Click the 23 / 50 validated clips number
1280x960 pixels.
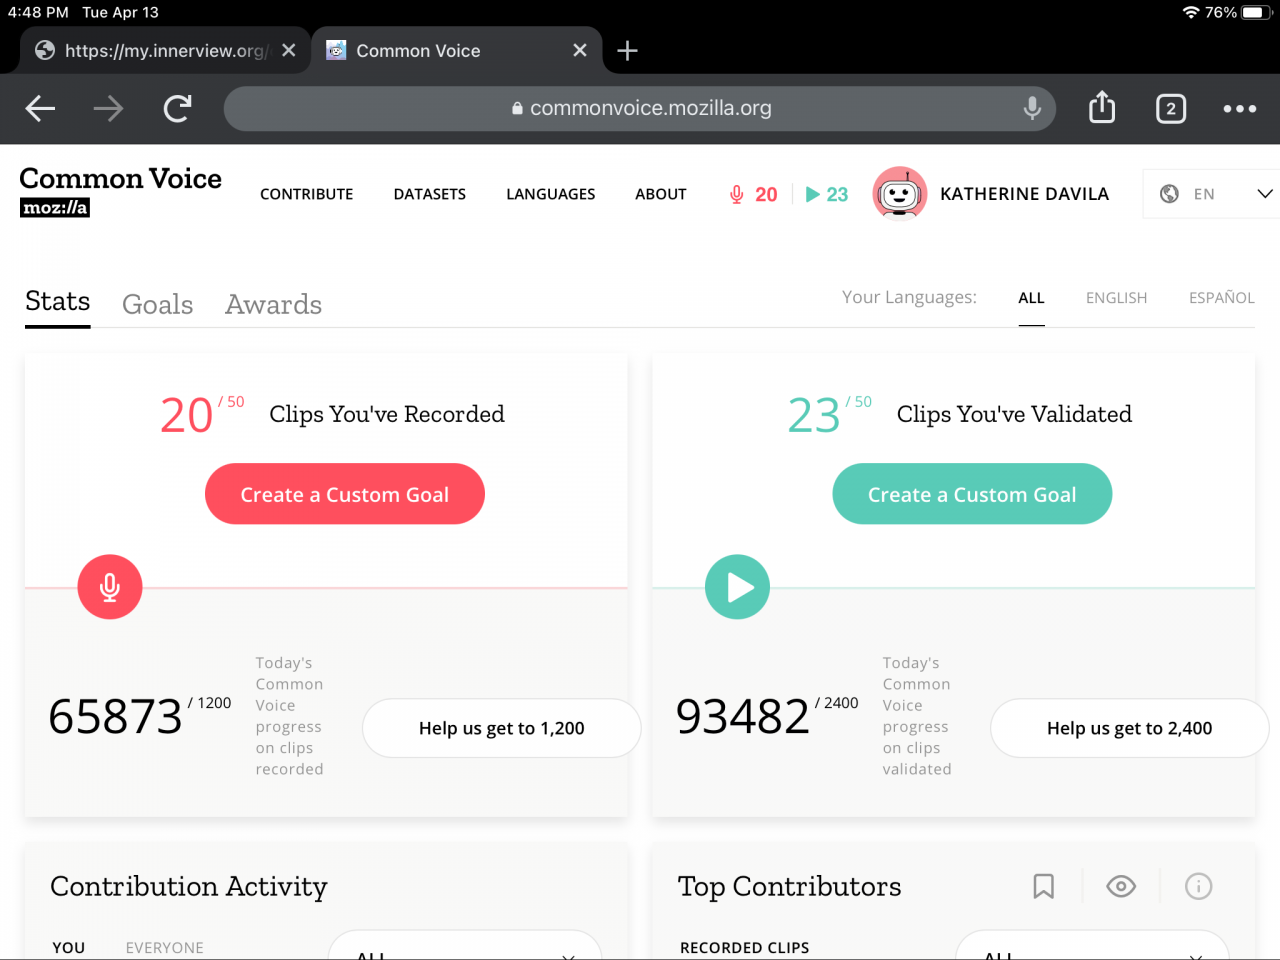click(x=829, y=414)
